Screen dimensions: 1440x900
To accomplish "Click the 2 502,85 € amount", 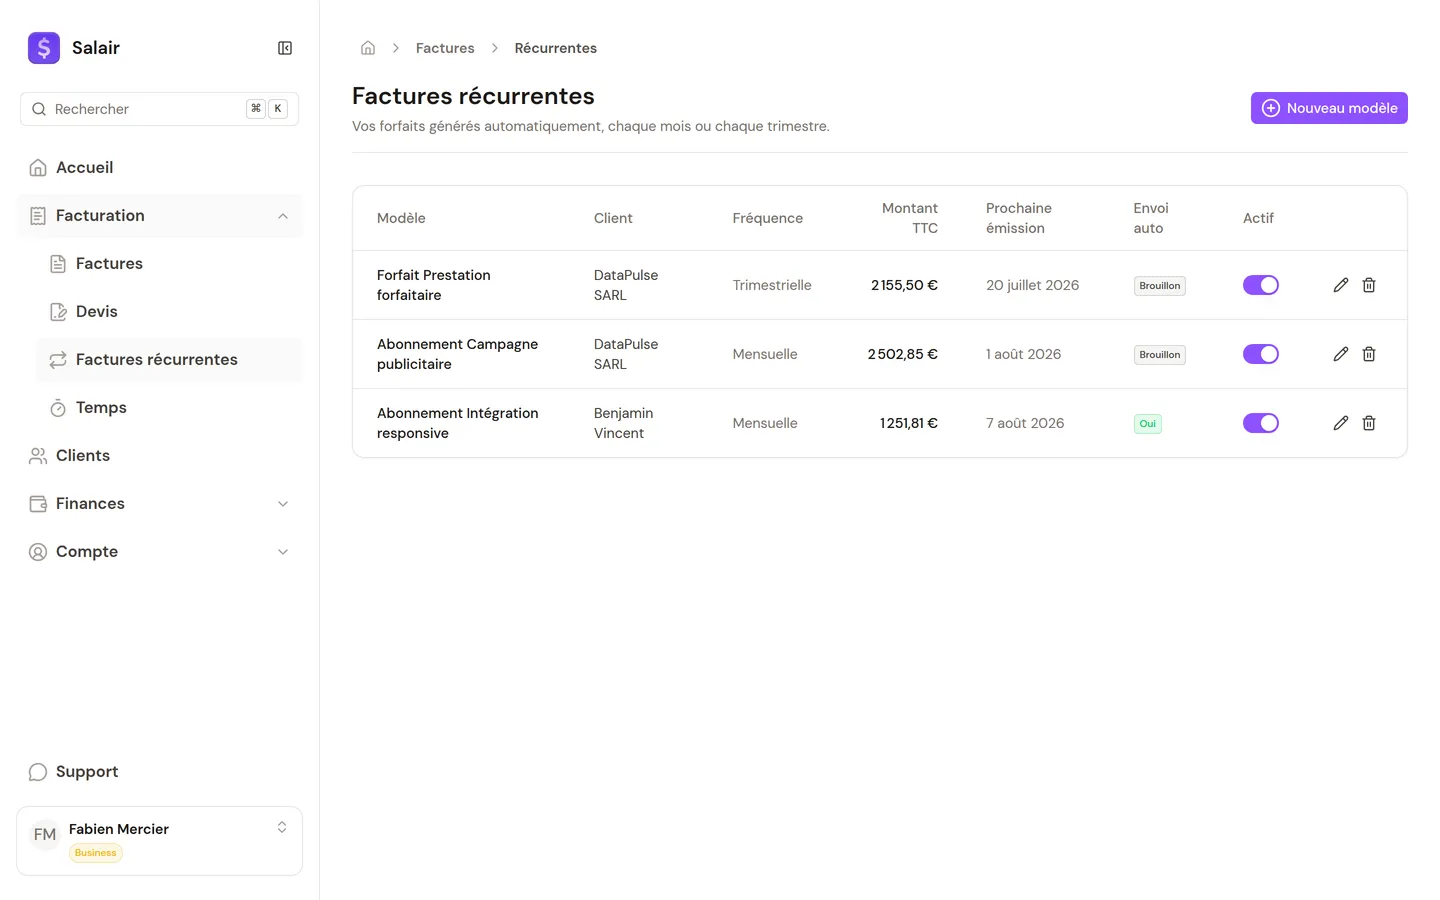I will (x=903, y=354).
